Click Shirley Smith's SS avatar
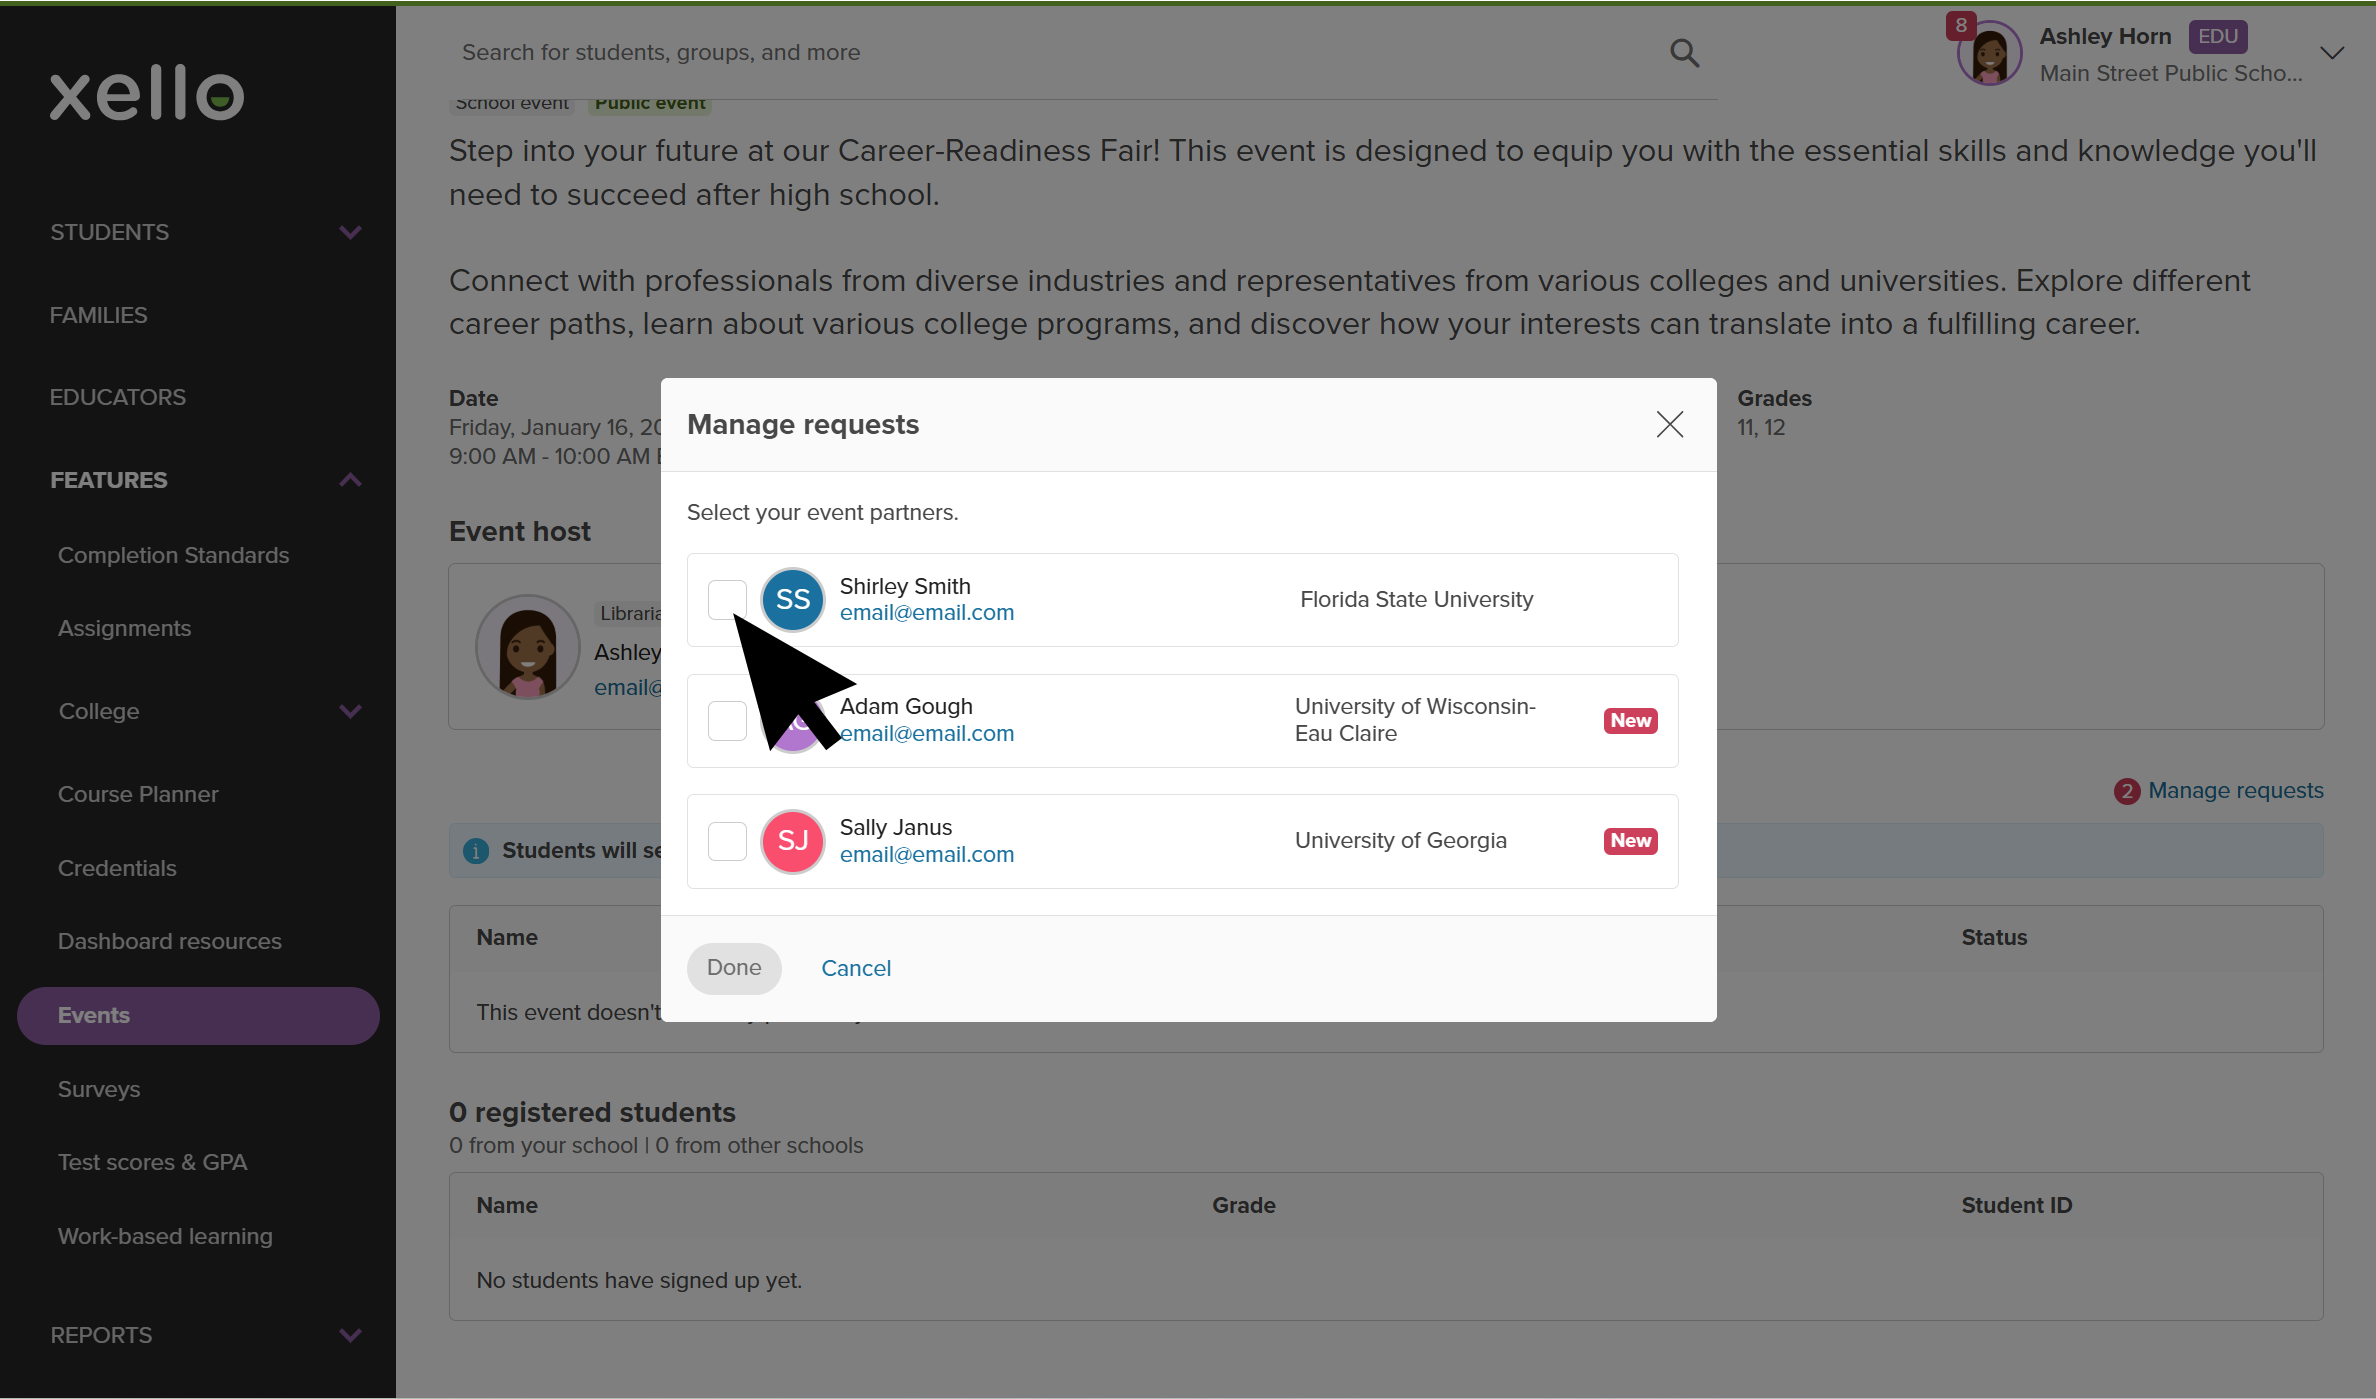 coord(792,599)
